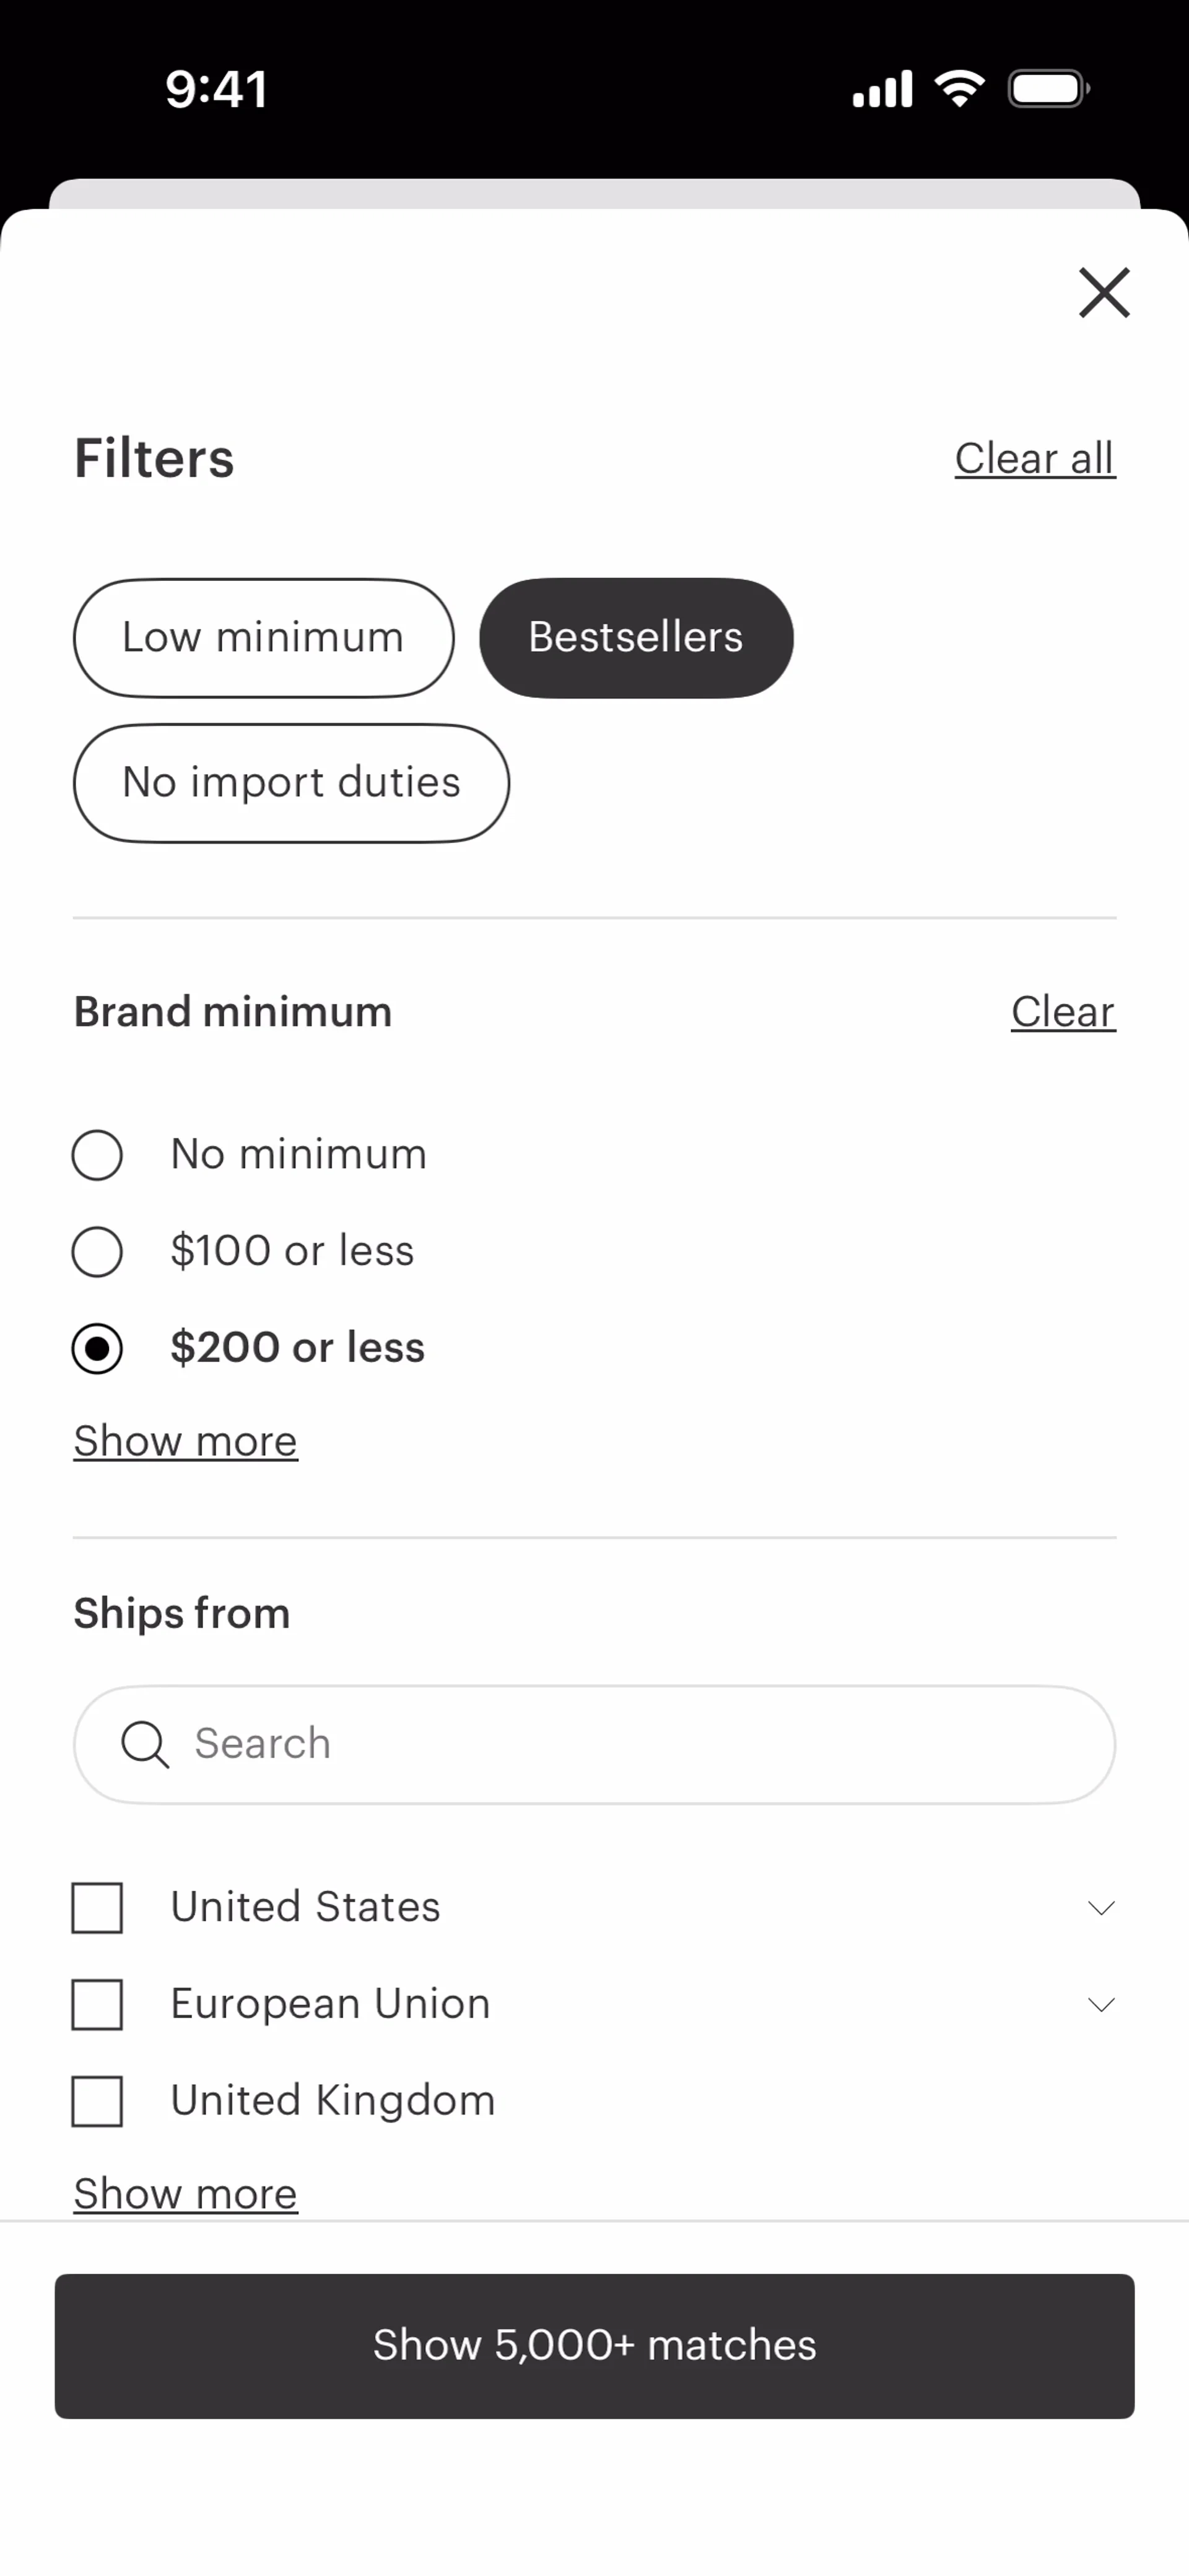
Task: Choose the $100 or less option
Action: 97,1252
